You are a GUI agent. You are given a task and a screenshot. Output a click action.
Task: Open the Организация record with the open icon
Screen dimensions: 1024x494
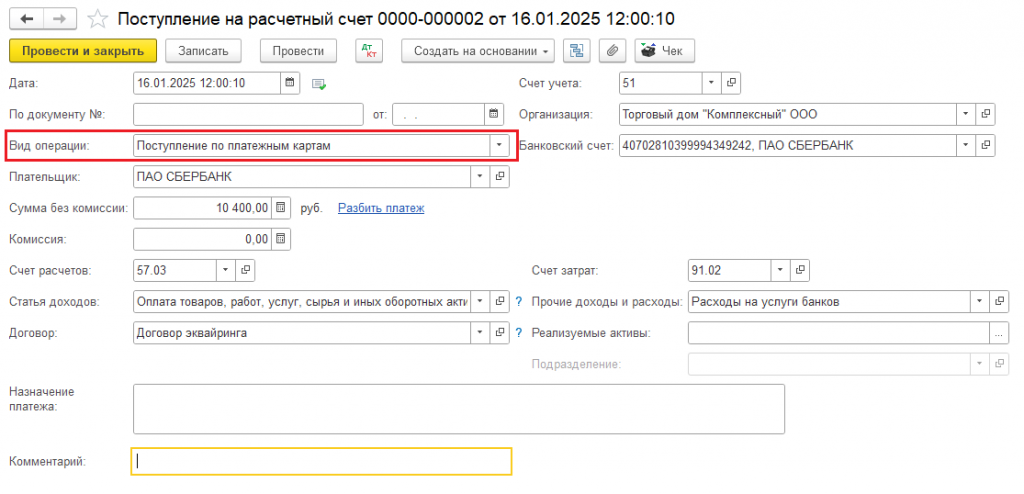(x=985, y=114)
